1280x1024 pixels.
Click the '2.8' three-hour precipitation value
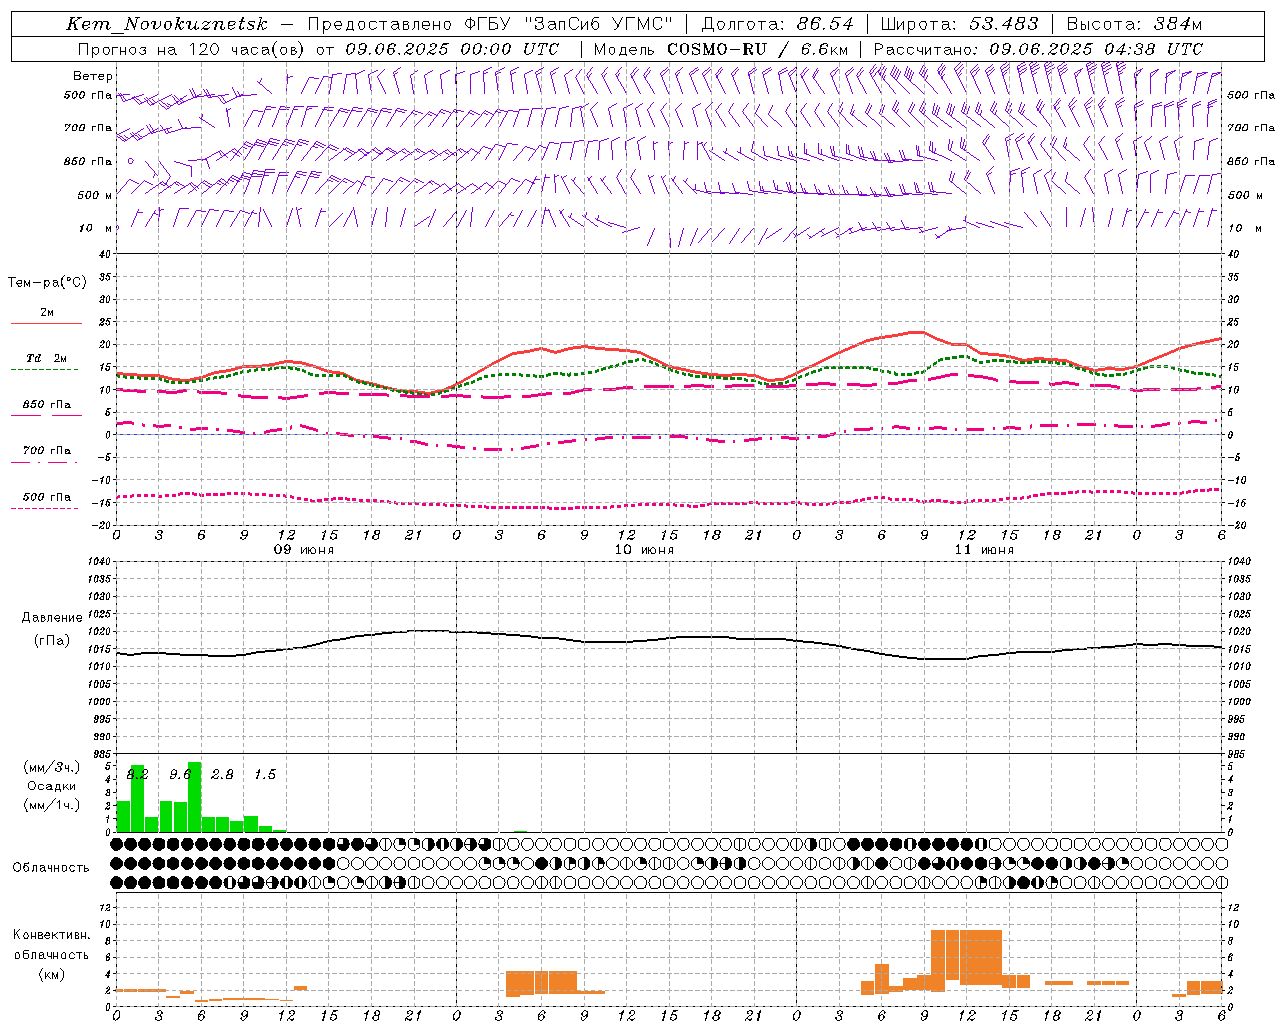222,775
